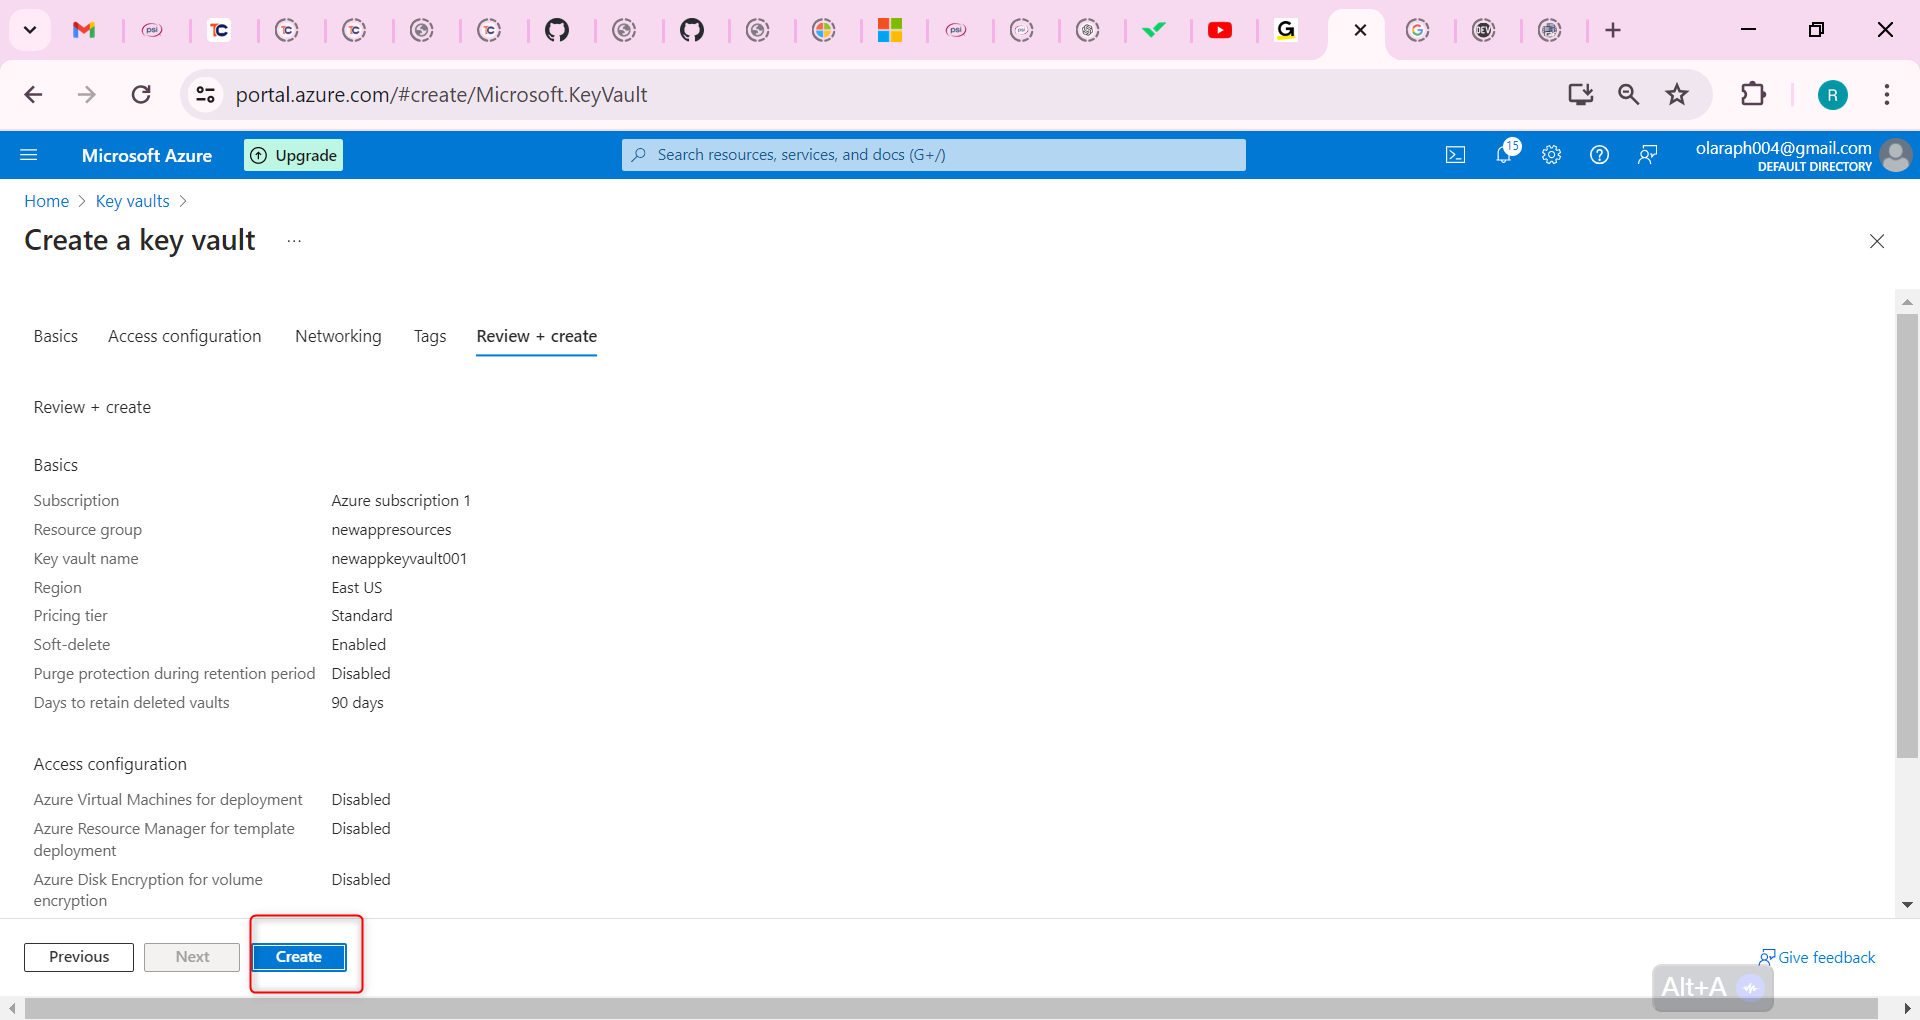This screenshot has height=1020, width=1920.
Task: Click the Create button
Action: coord(298,957)
